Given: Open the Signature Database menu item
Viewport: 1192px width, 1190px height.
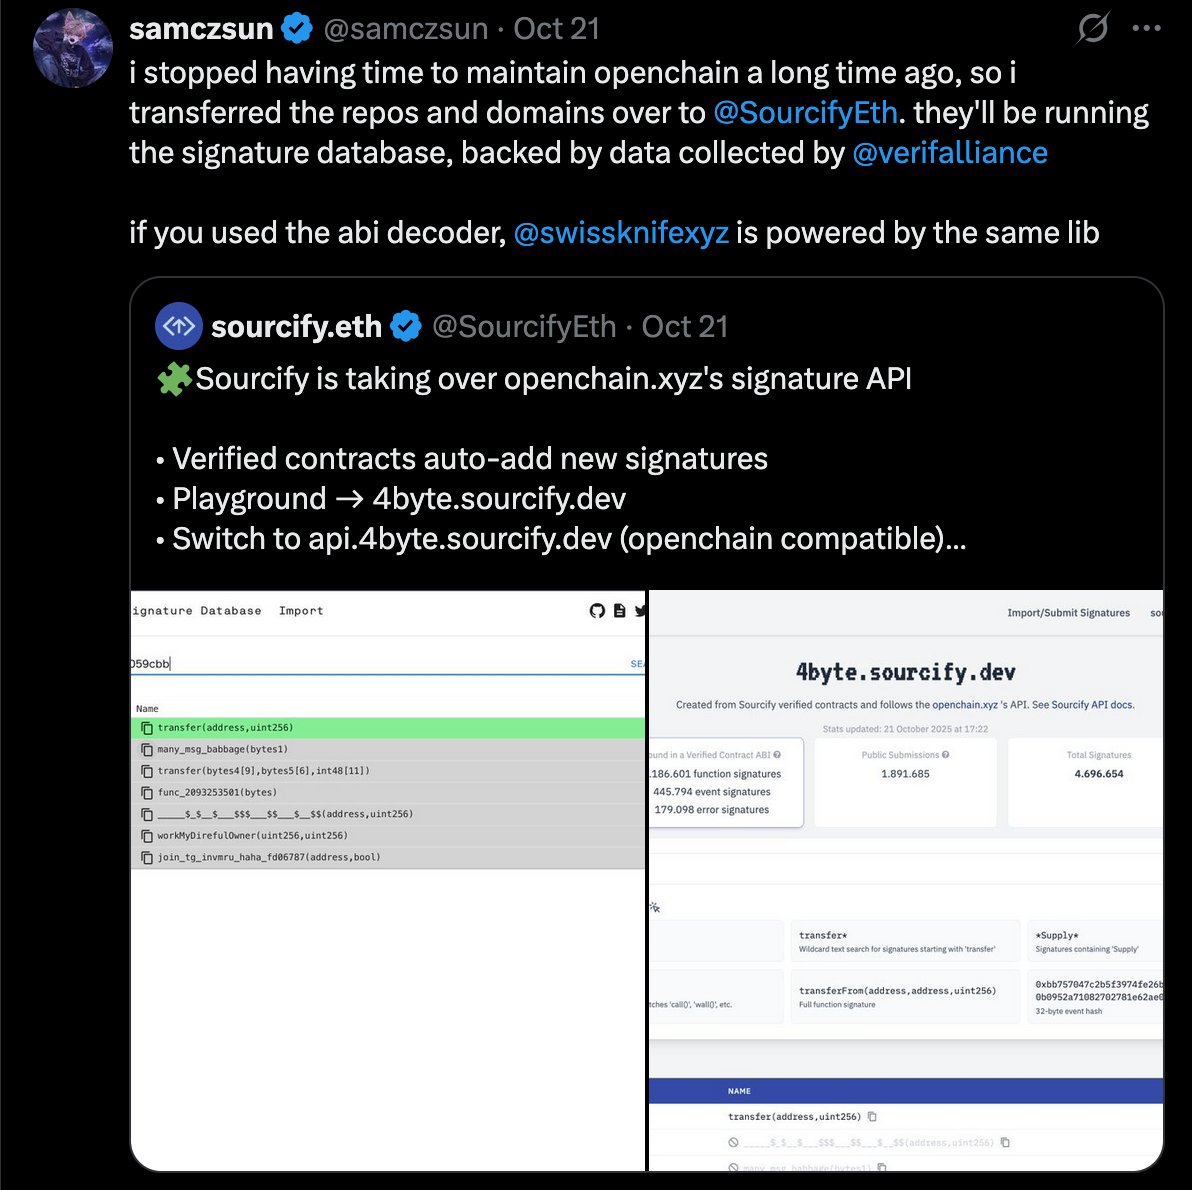Looking at the screenshot, I should point(196,610).
